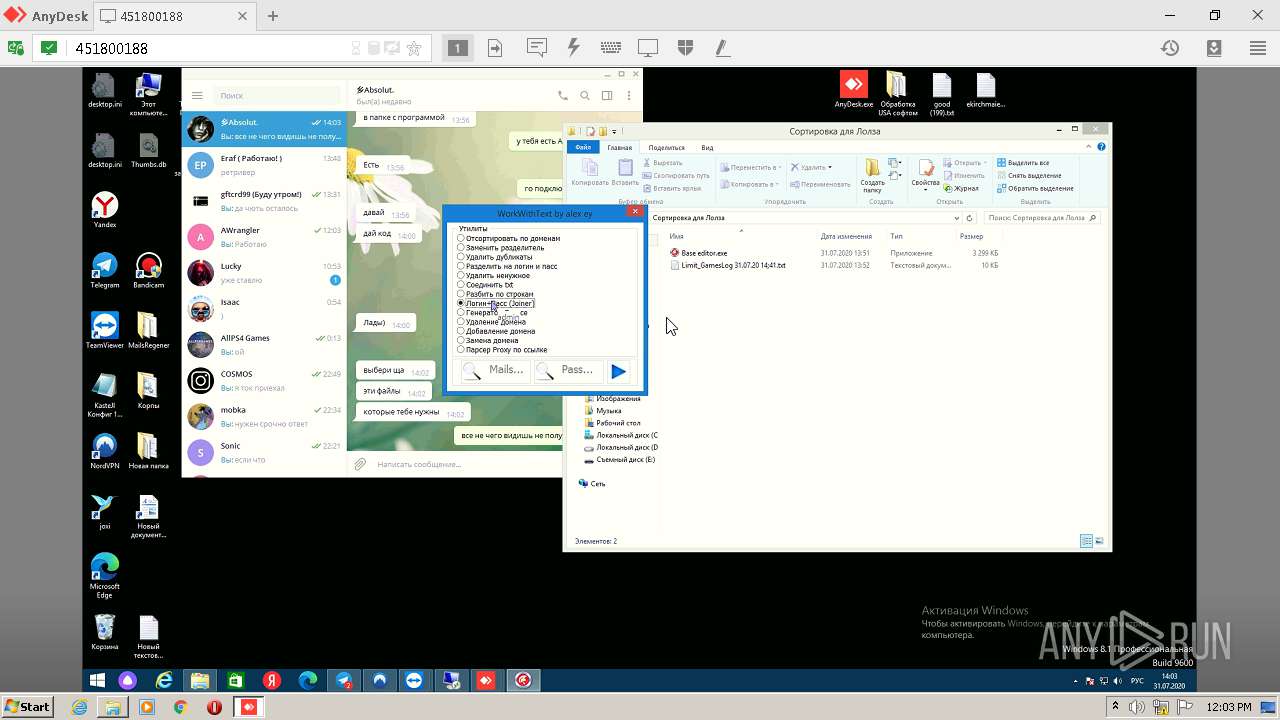The image size is (1280, 720).
Task: Click Выделить все in Explorer ribbon
Action: tap(1023, 162)
